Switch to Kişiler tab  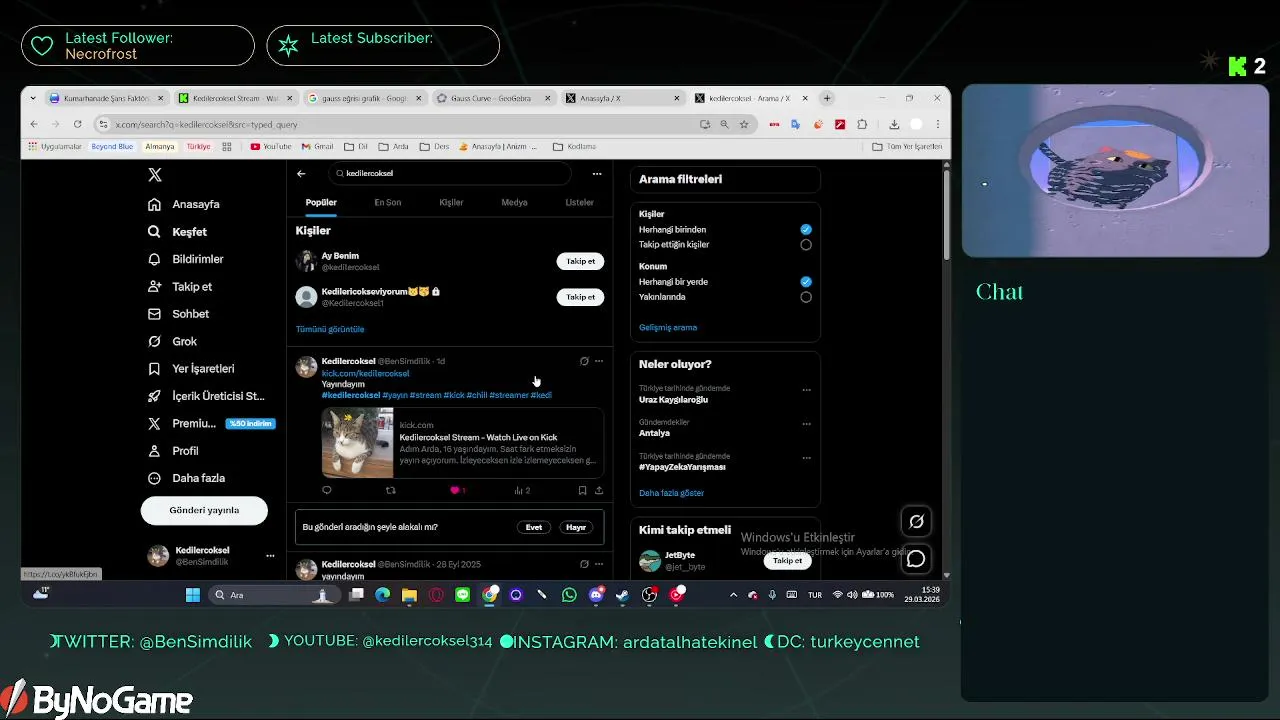click(x=451, y=202)
